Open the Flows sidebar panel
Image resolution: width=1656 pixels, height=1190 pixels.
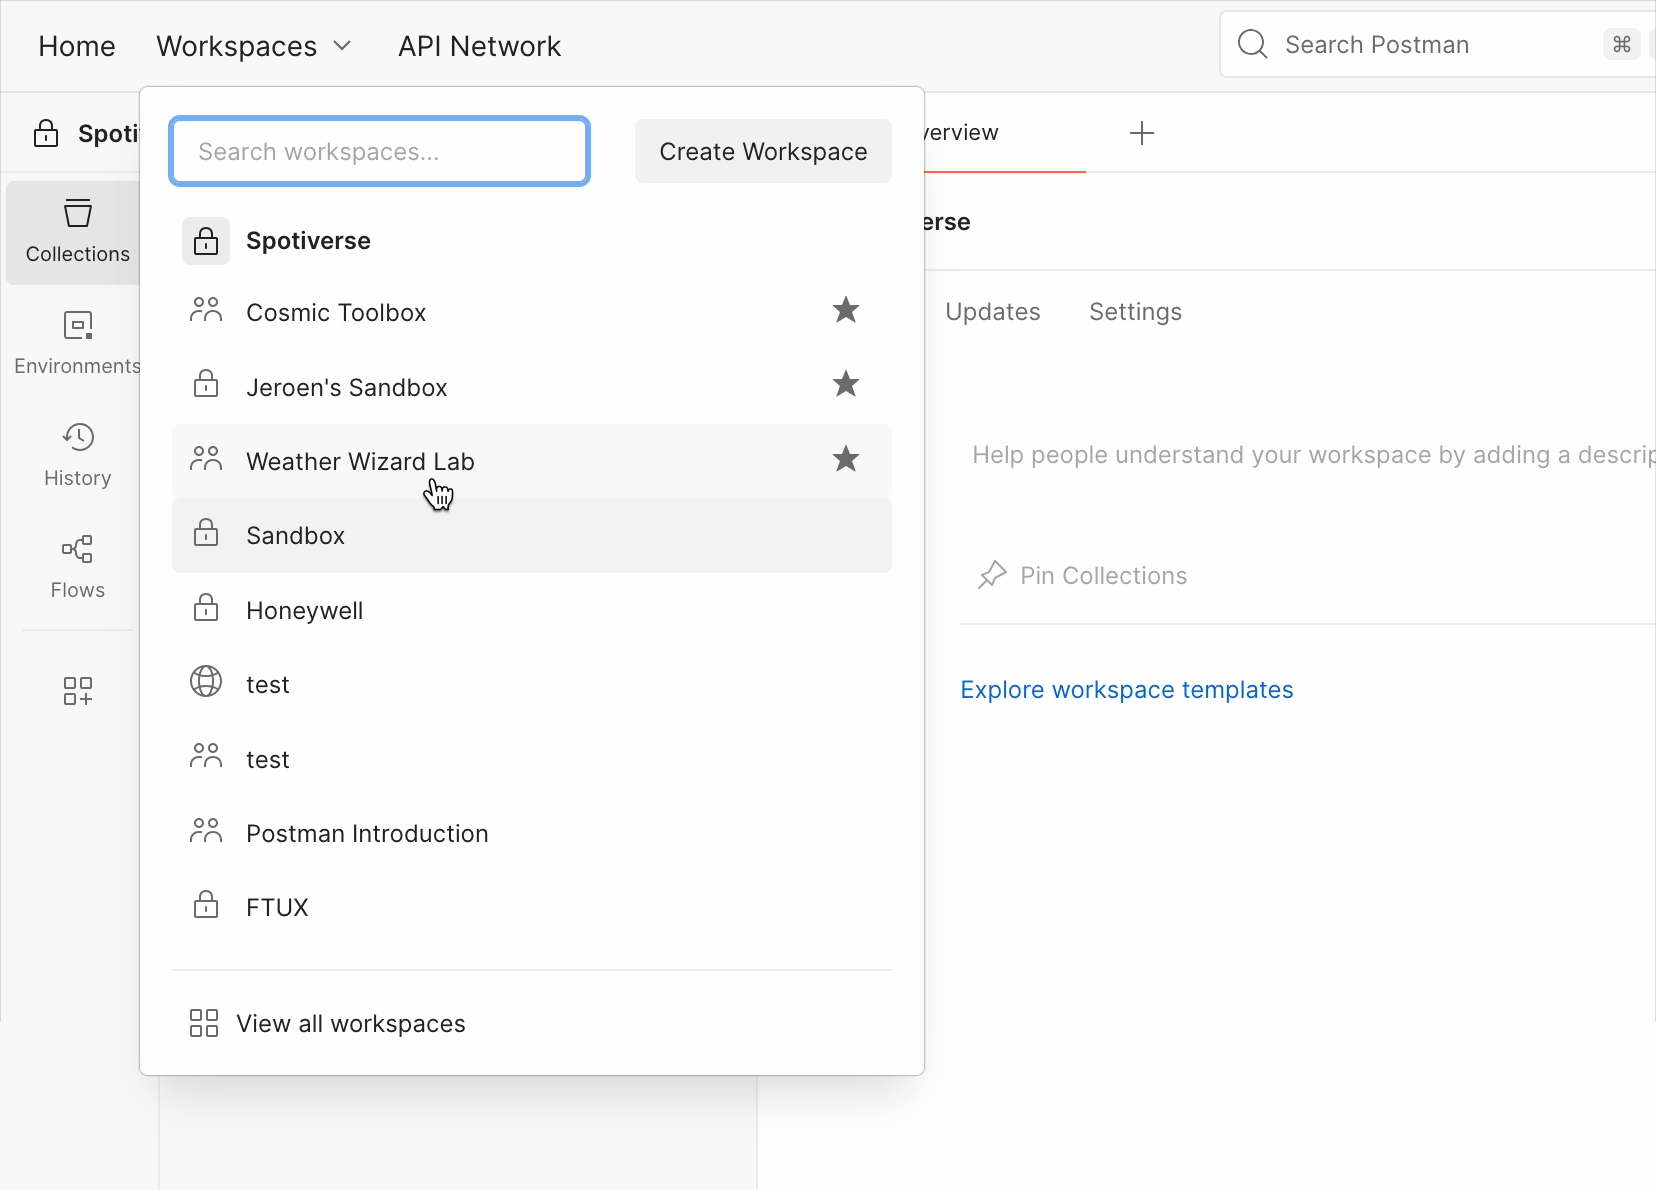tap(77, 566)
